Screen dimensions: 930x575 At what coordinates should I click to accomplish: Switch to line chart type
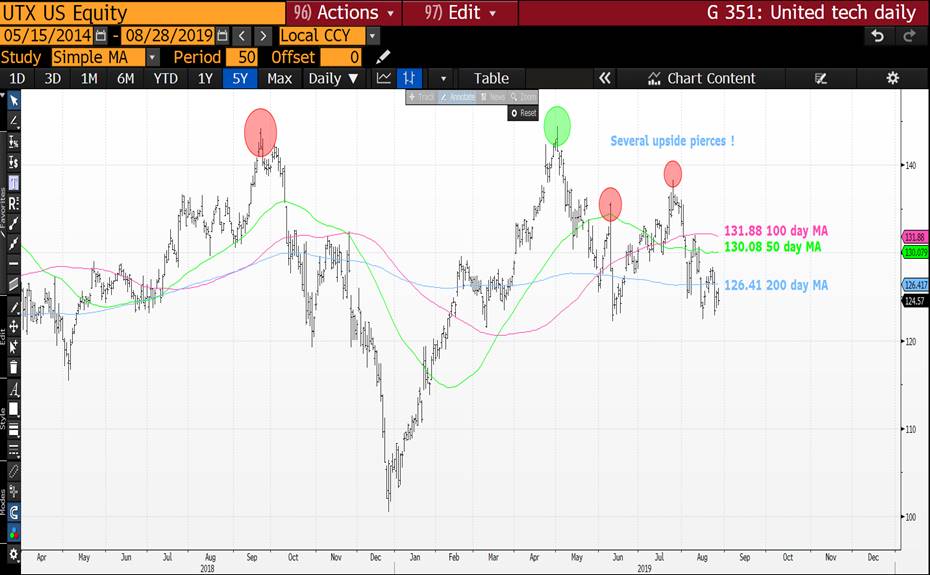click(384, 78)
